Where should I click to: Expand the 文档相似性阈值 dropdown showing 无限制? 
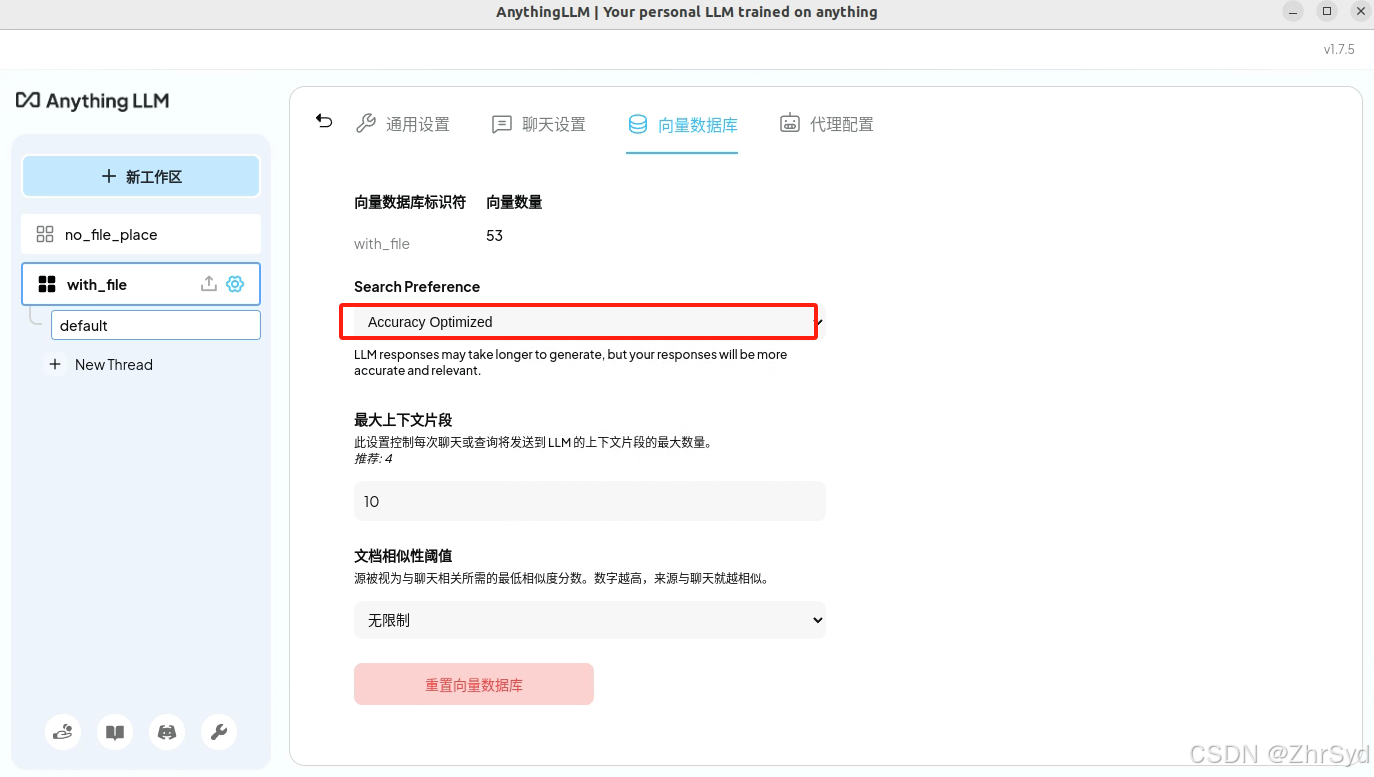pyautogui.click(x=590, y=620)
